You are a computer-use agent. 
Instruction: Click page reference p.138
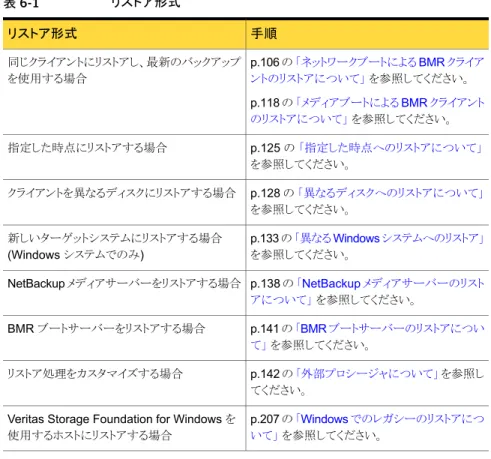[265, 284]
